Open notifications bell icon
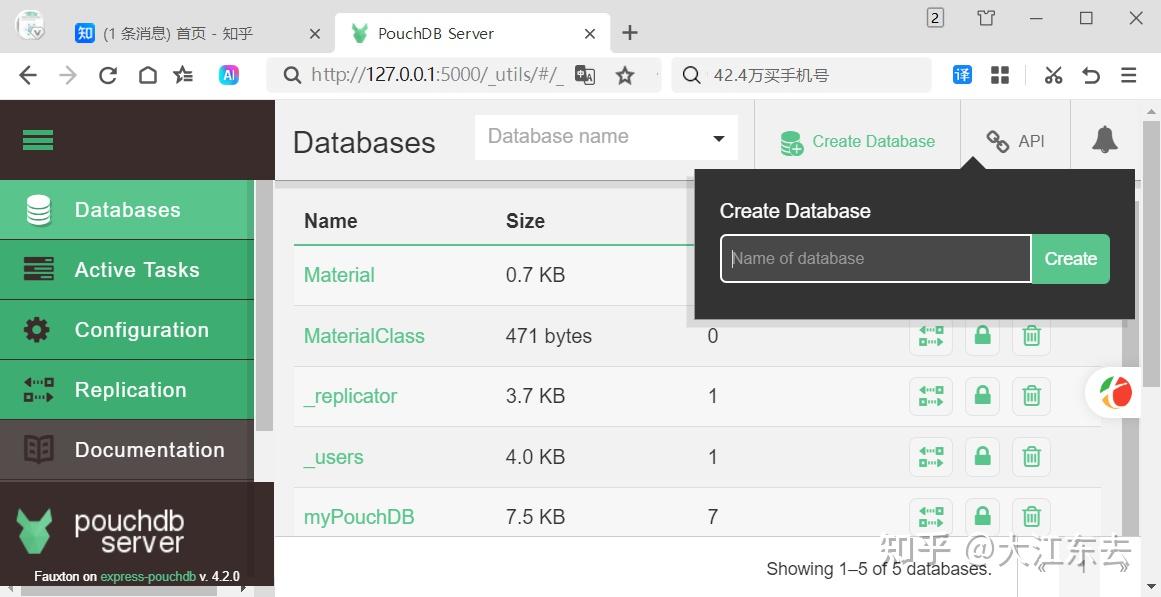The image size is (1161, 597). [x=1104, y=140]
